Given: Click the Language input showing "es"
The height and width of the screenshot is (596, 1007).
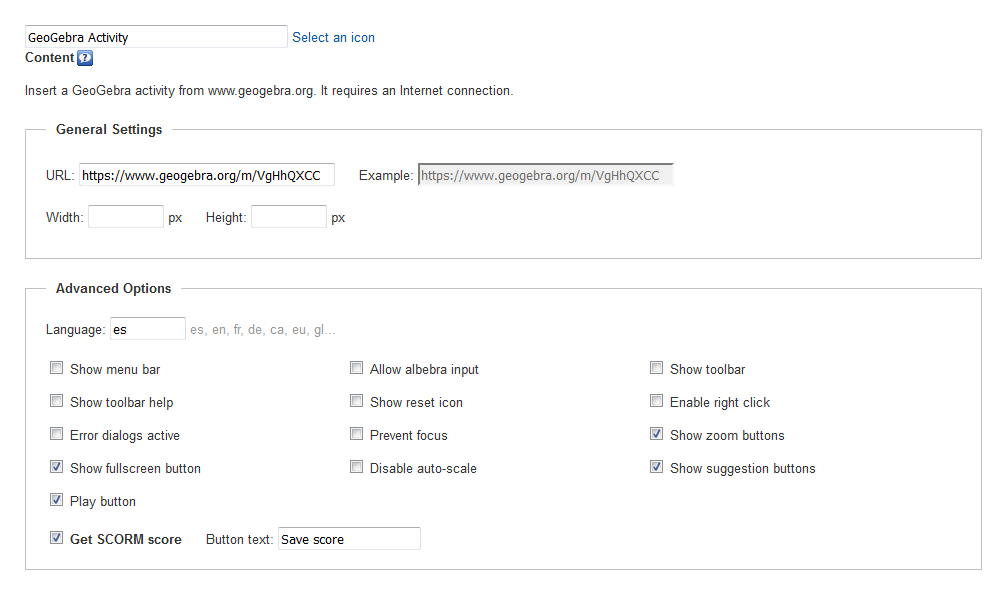Looking at the screenshot, I should pos(148,327).
